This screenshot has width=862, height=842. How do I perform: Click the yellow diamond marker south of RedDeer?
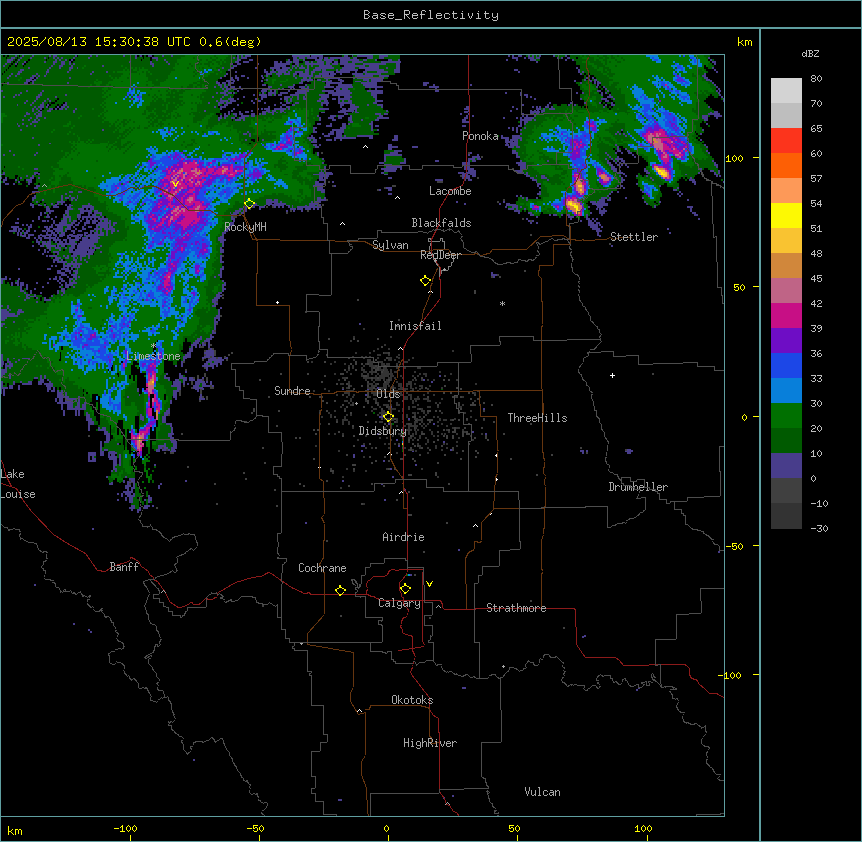tap(425, 281)
